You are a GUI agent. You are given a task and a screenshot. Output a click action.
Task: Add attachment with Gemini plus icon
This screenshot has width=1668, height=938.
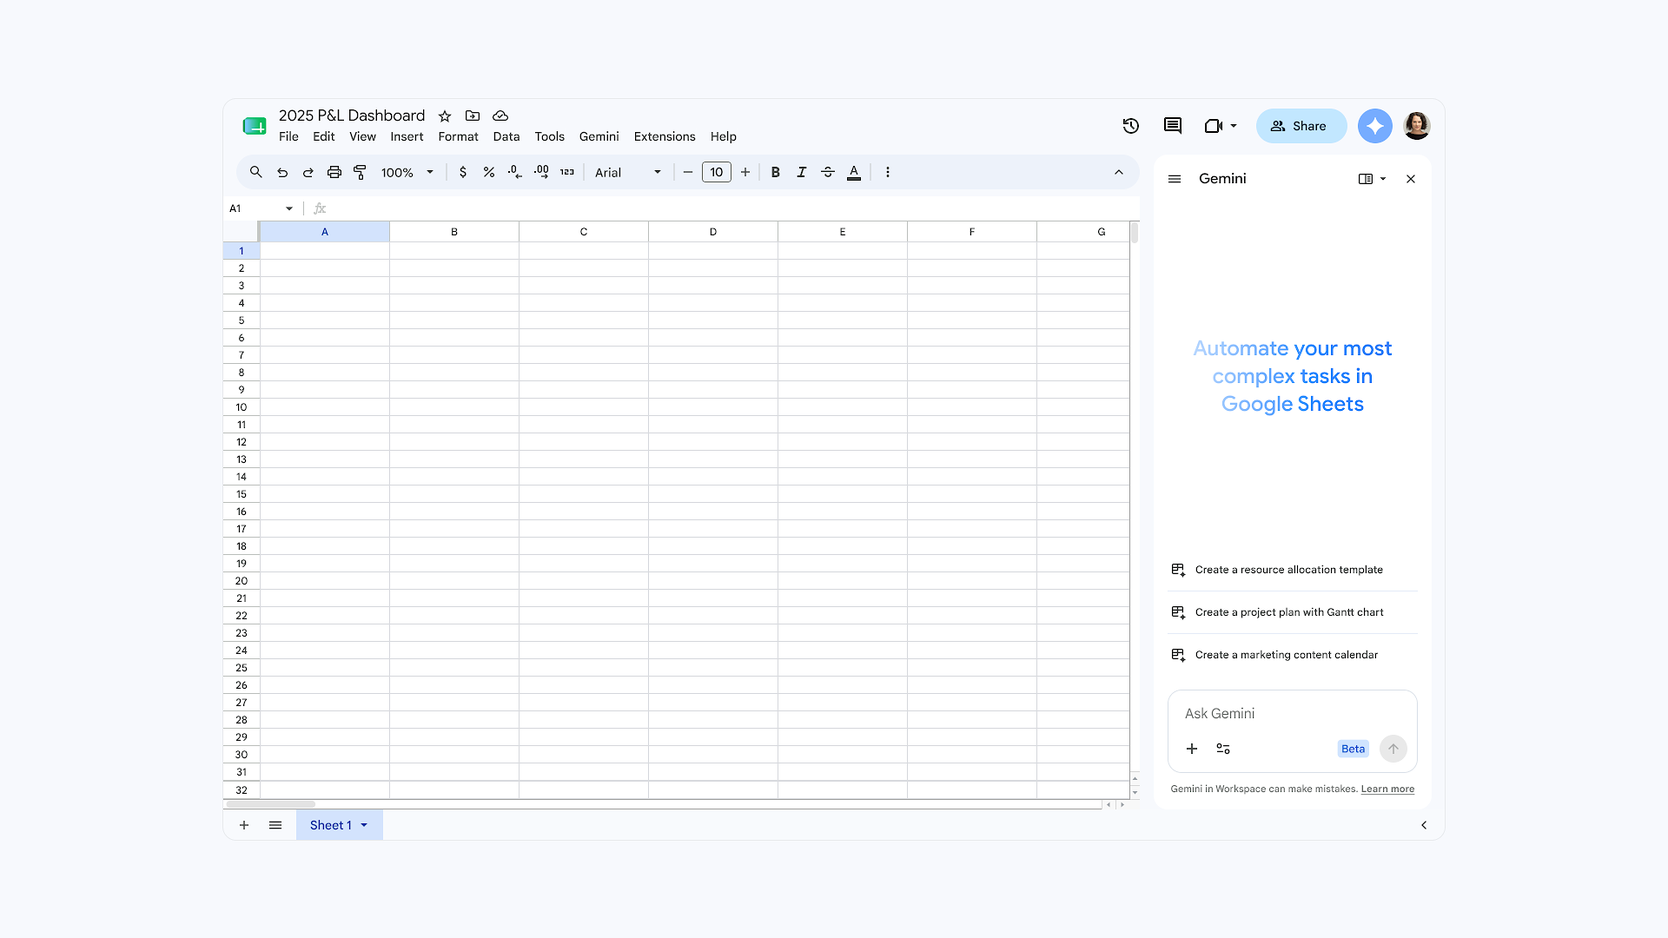pyautogui.click(x=1192, y=749)
